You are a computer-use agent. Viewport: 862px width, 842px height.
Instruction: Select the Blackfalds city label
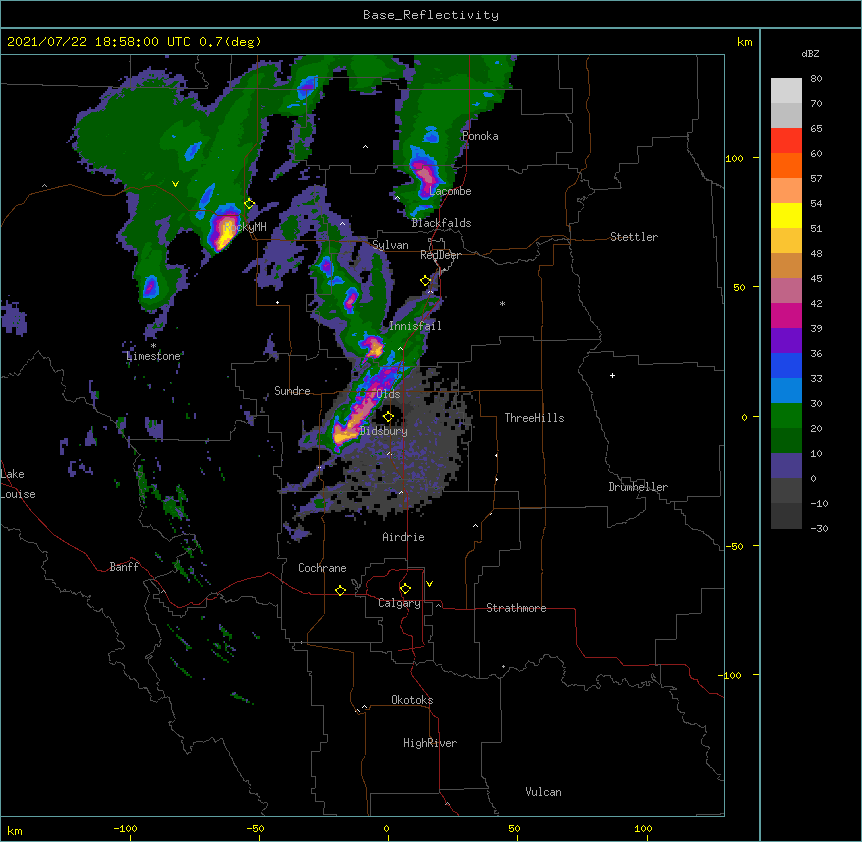[x=441, y=223]
